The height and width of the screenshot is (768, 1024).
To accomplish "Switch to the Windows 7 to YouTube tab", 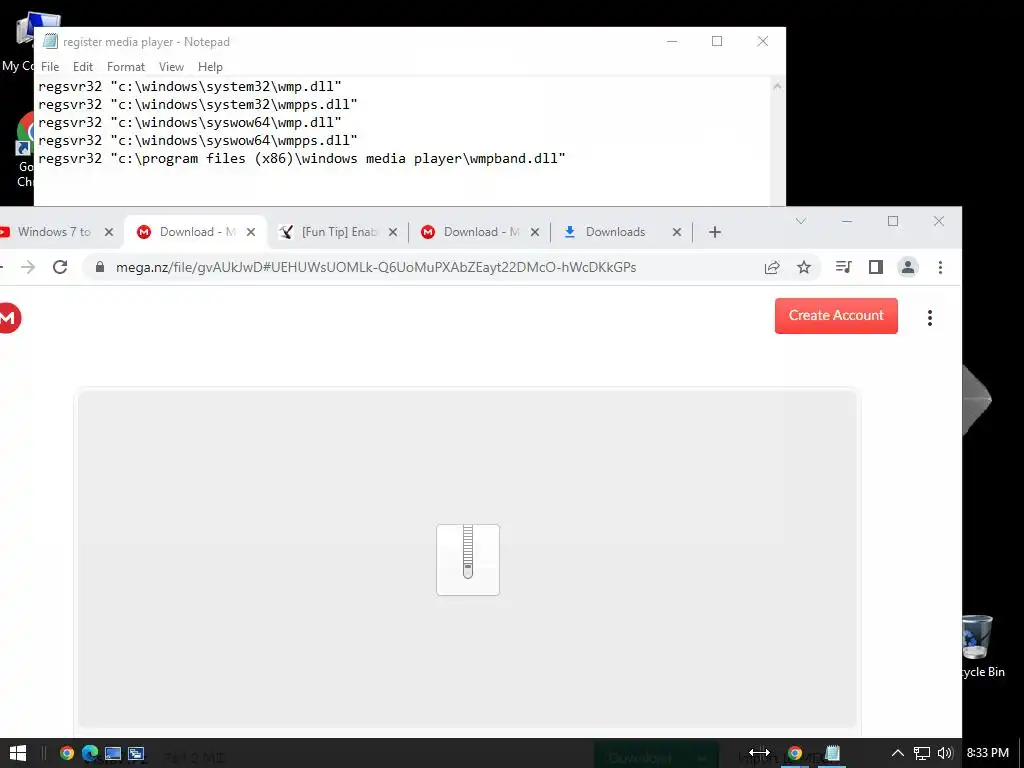I will (x=54, y=232).
